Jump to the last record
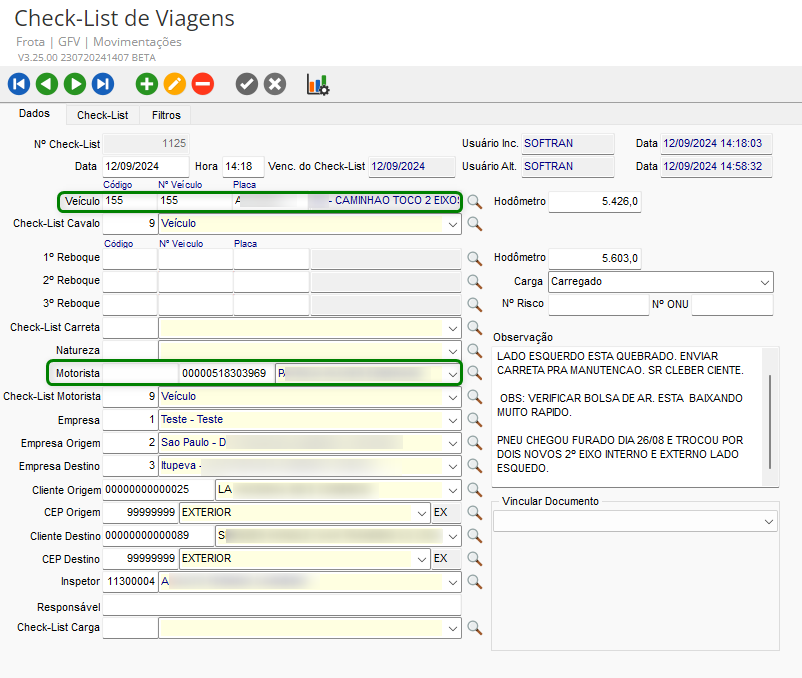802x678 pixels. point(103,85)
